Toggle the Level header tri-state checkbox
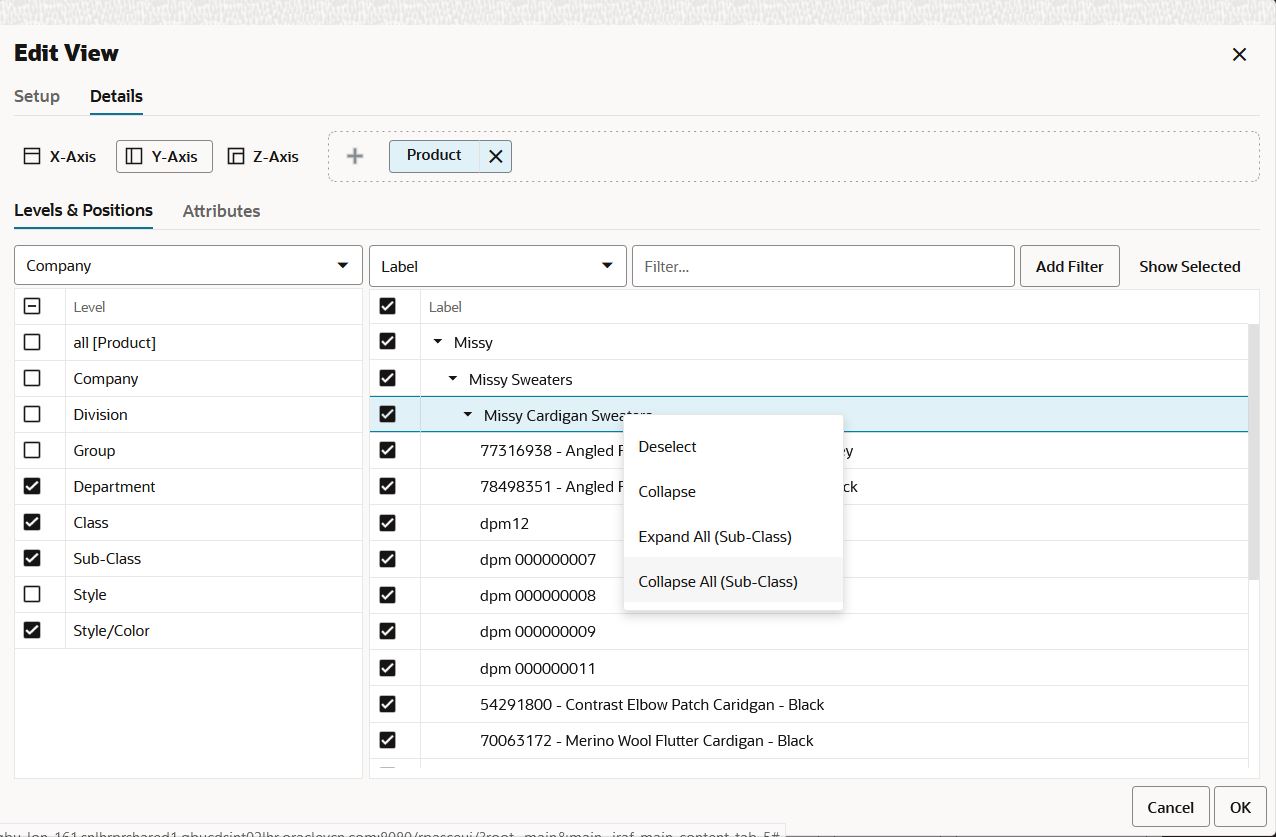Screen dimensions: 1276x837 (32, 306)
